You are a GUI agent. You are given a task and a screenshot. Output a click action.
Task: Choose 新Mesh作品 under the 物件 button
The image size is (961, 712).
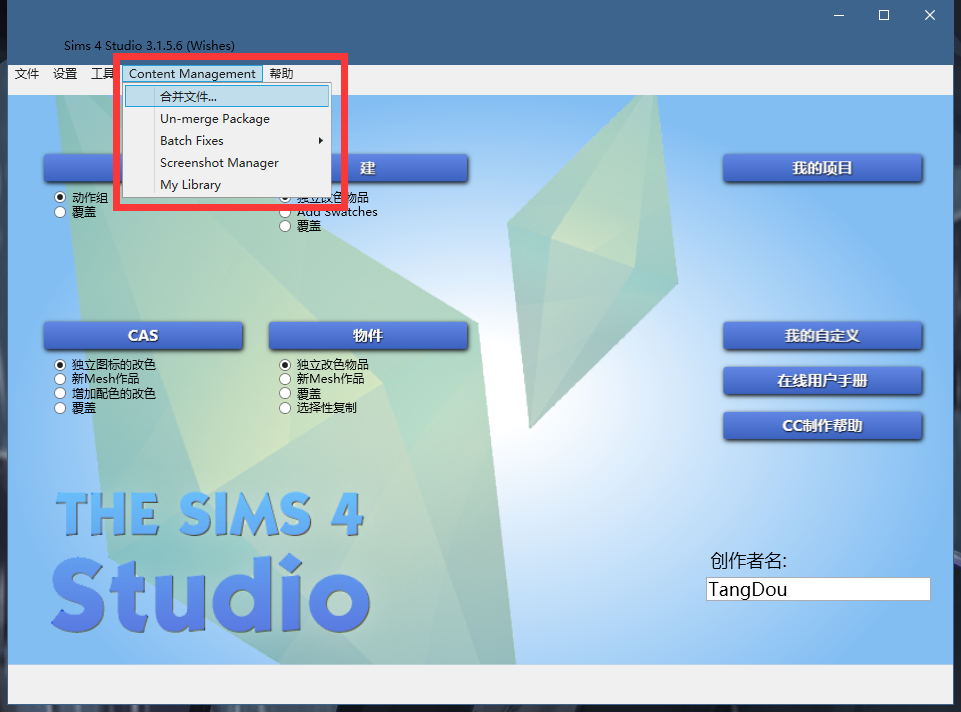285,379
